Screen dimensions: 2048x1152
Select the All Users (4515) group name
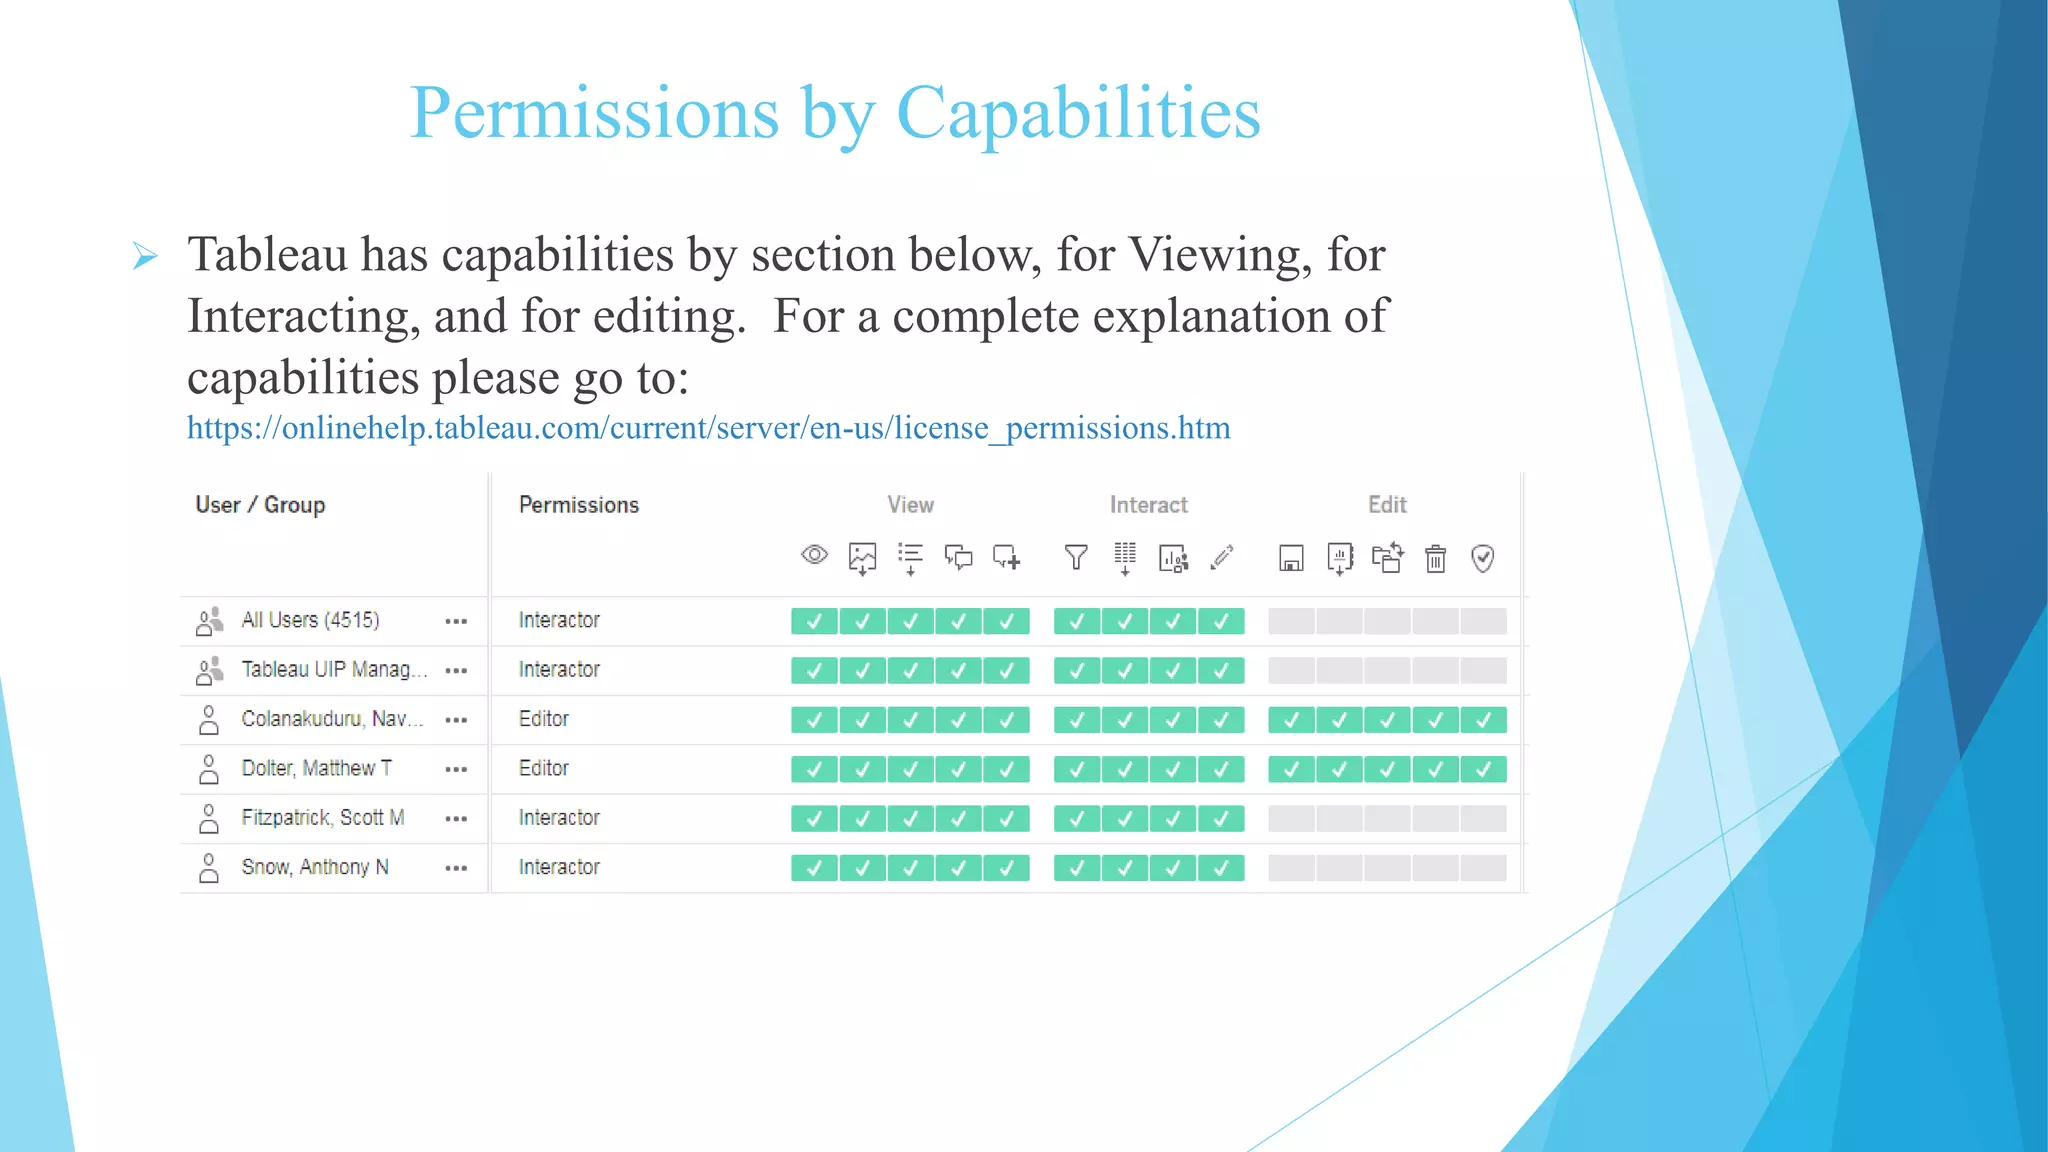click(x=310, y=620)
